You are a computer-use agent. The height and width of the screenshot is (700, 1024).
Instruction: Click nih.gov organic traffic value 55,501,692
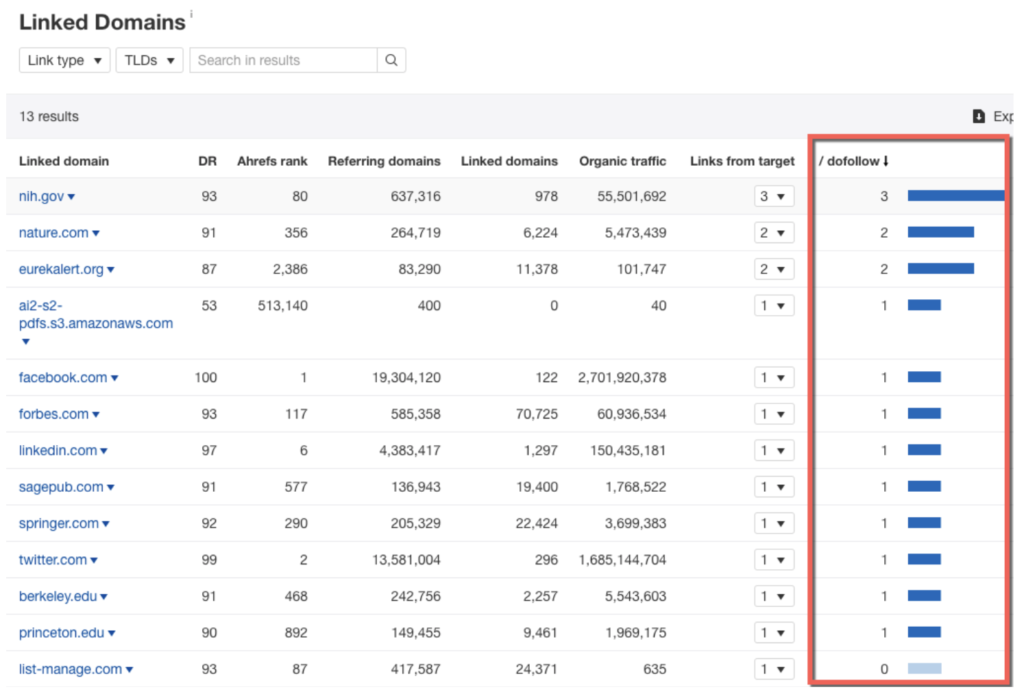632,197
